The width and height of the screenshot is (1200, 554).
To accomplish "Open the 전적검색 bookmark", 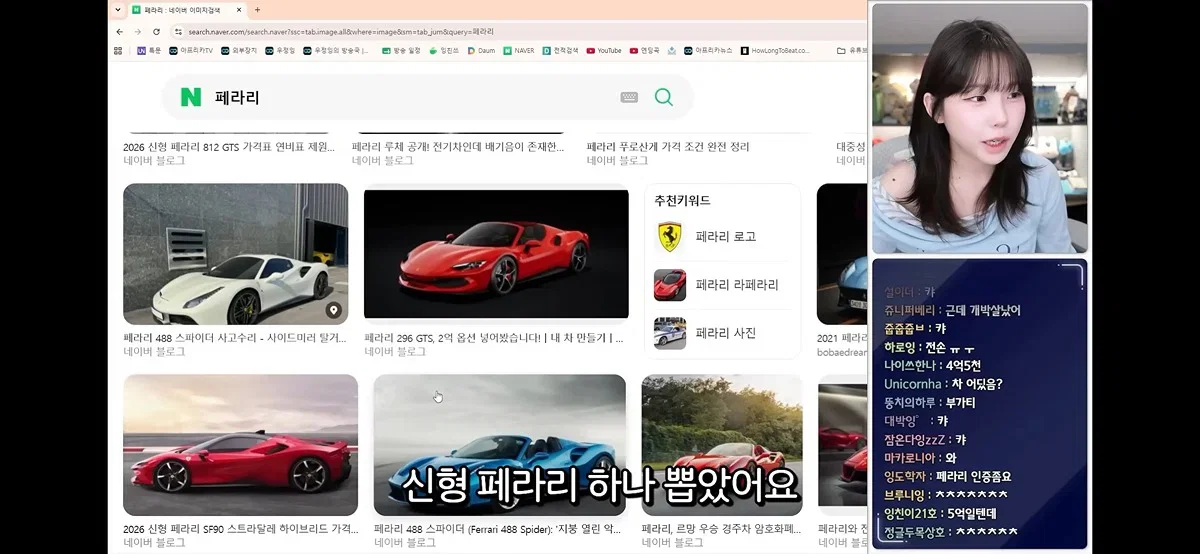I will click(560, 50).
